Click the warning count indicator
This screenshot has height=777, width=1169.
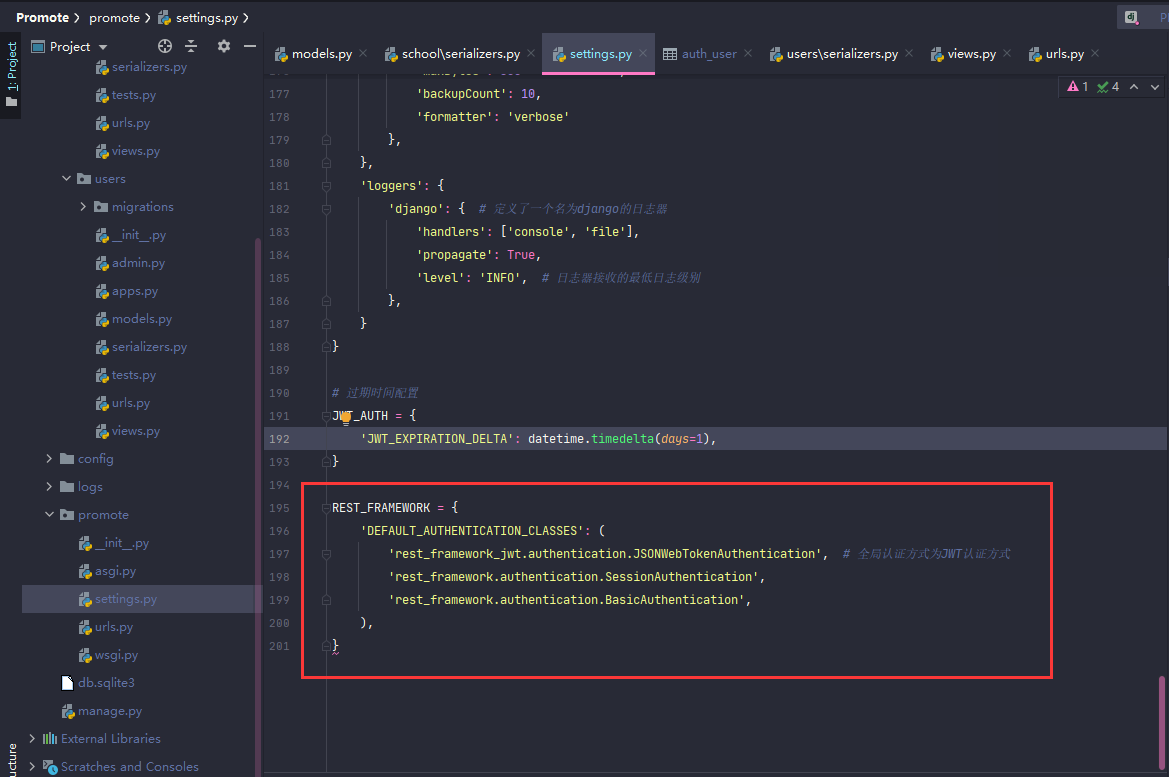[1077, 86]
